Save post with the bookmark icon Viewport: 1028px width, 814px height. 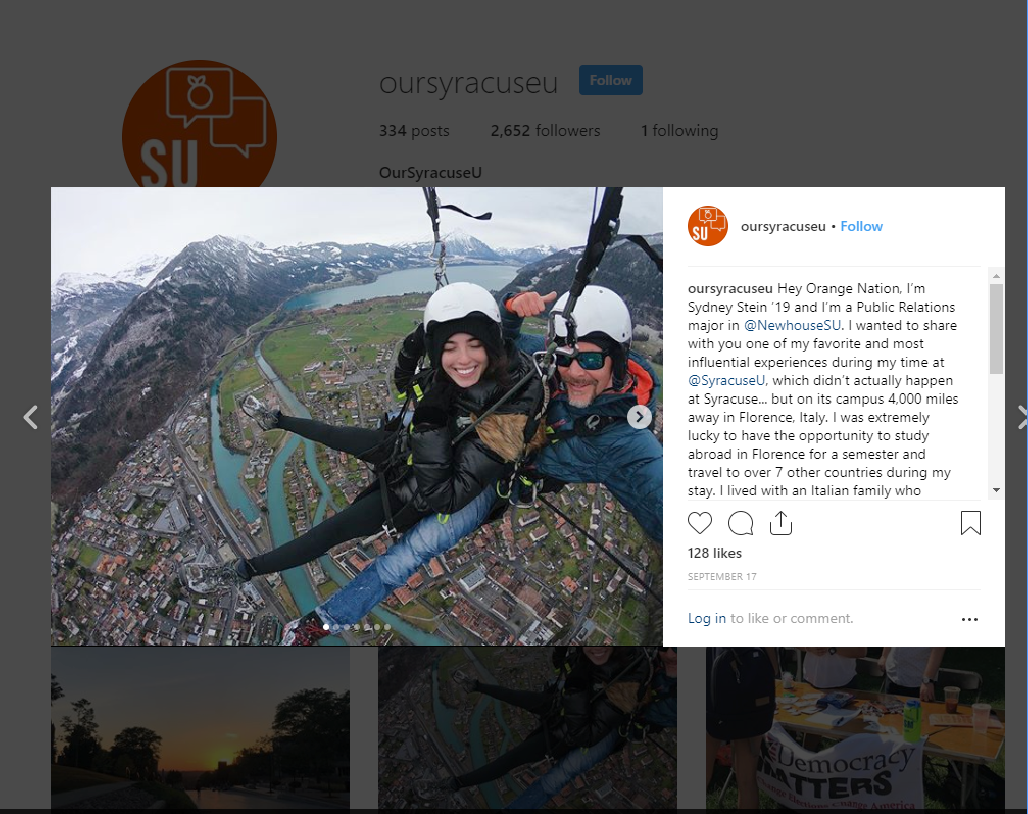click(970, 523)
